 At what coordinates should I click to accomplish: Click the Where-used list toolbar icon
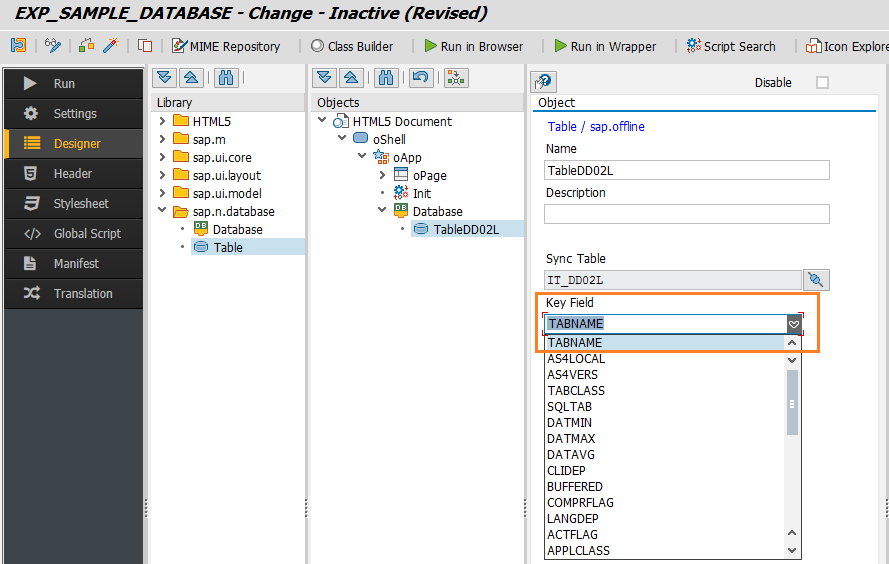[x=86, y=45]
